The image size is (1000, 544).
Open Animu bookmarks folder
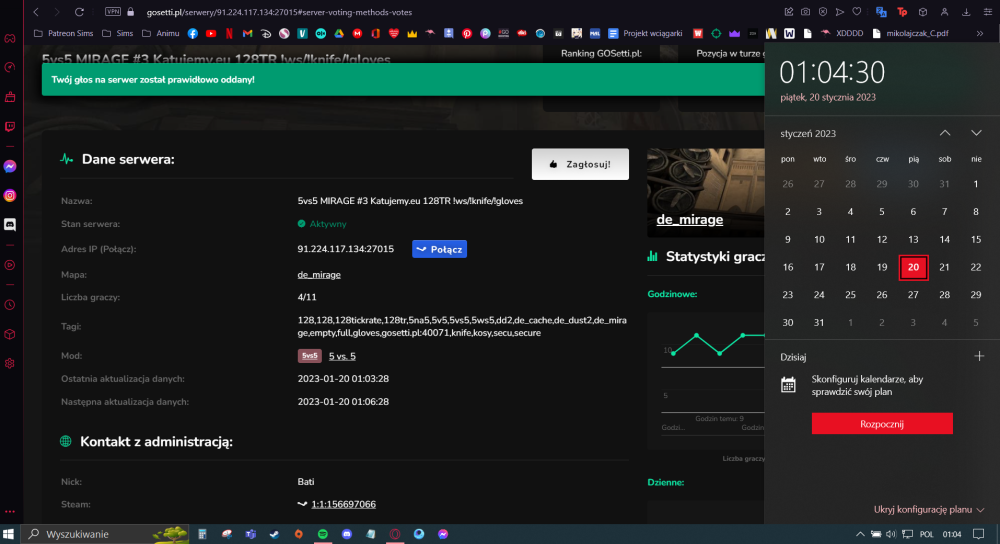coord(161,33)
